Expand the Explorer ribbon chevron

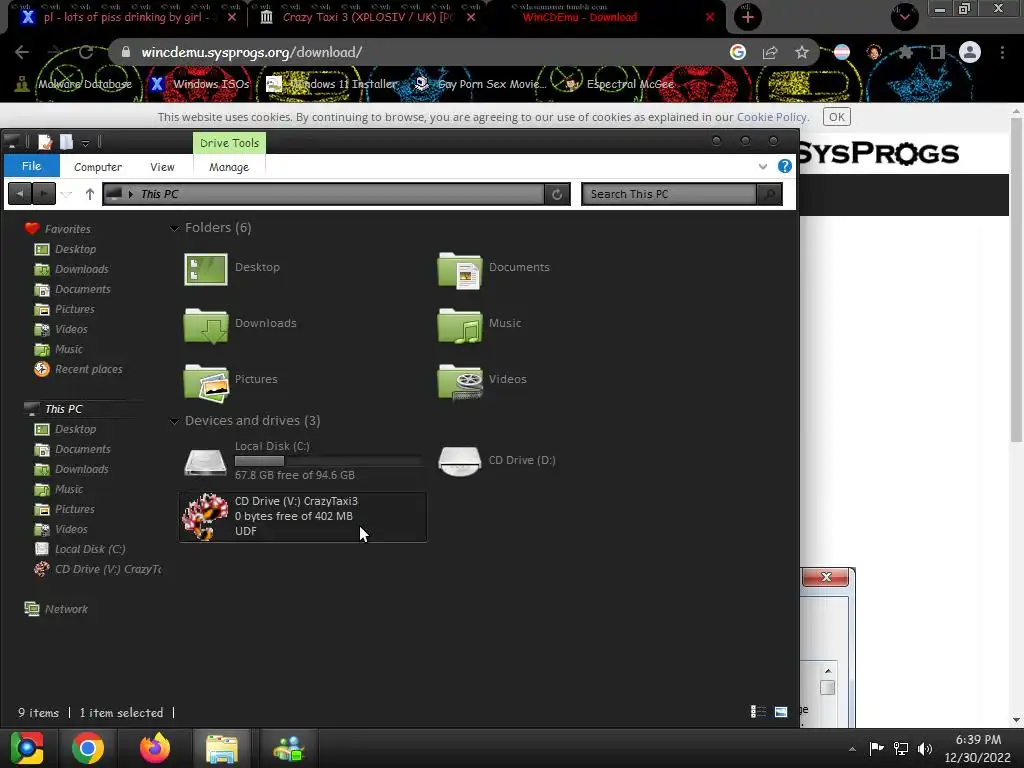coord(762,167)
